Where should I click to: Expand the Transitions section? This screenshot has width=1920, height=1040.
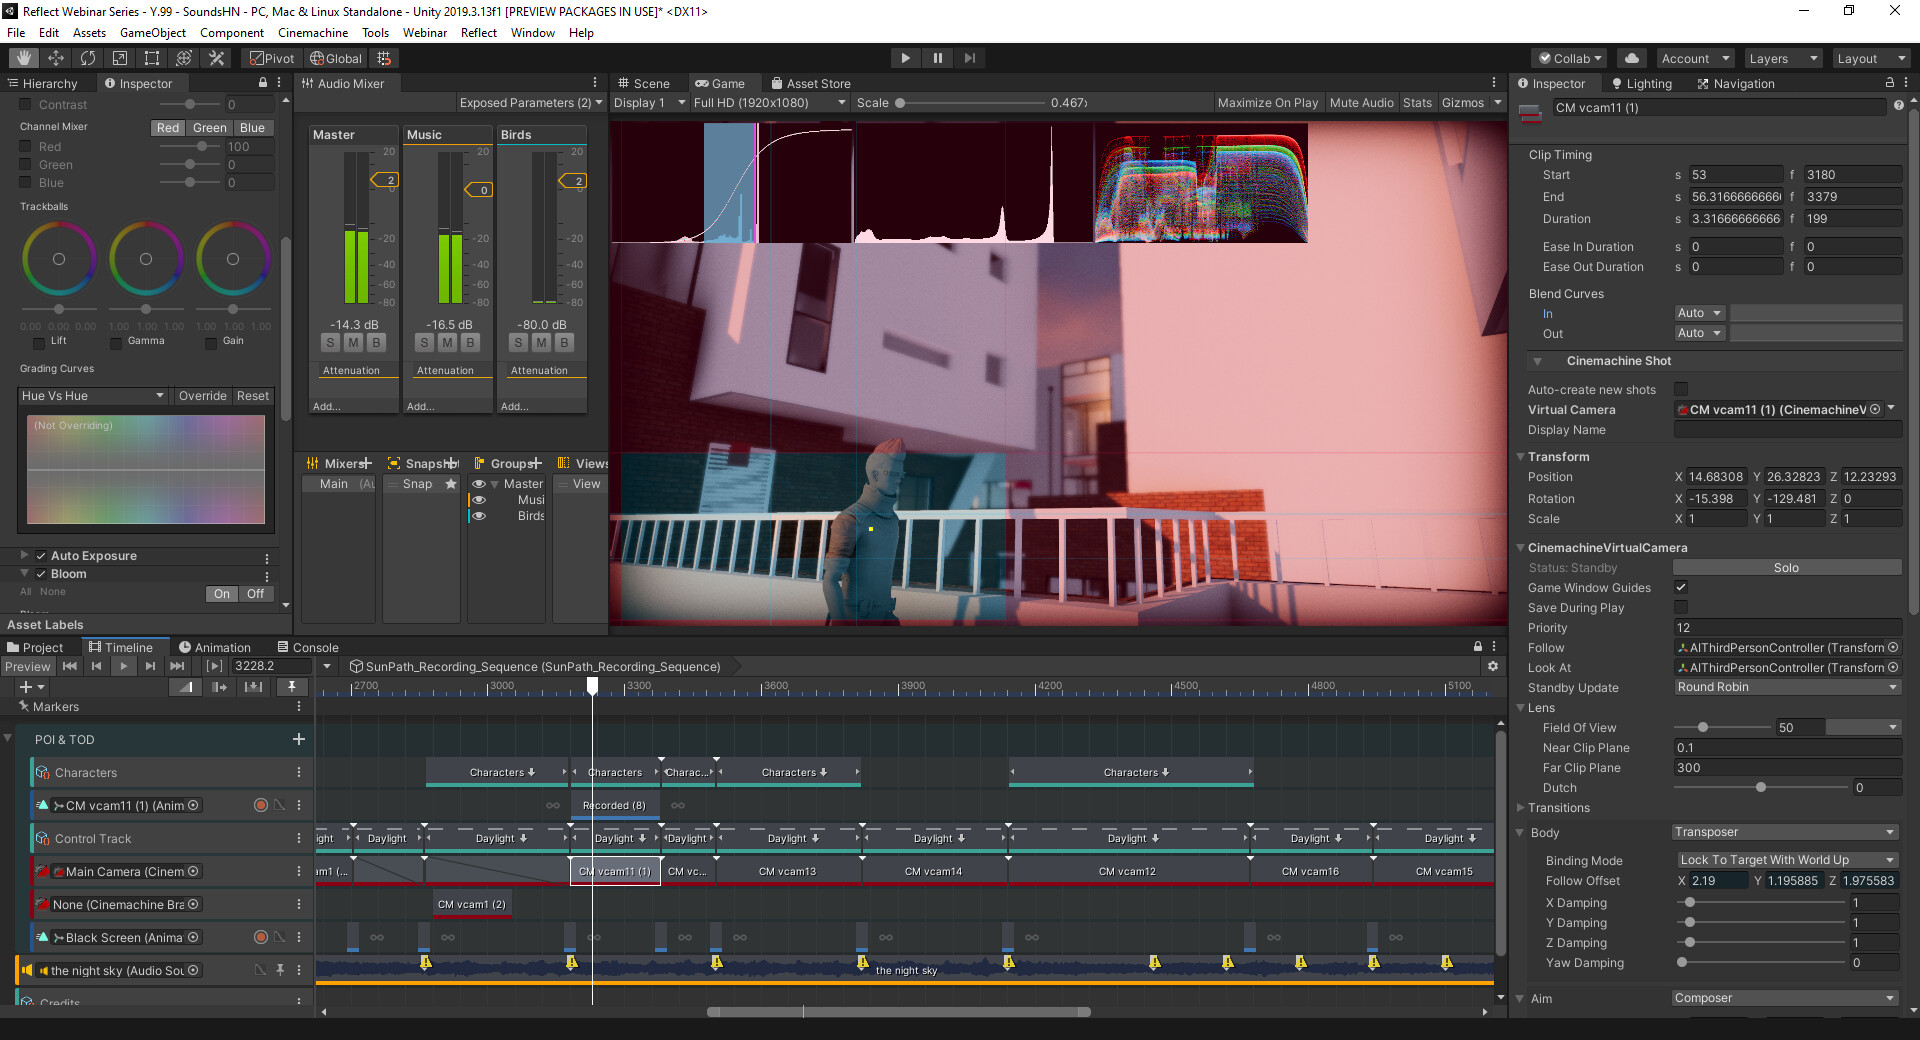point(1521,807)
